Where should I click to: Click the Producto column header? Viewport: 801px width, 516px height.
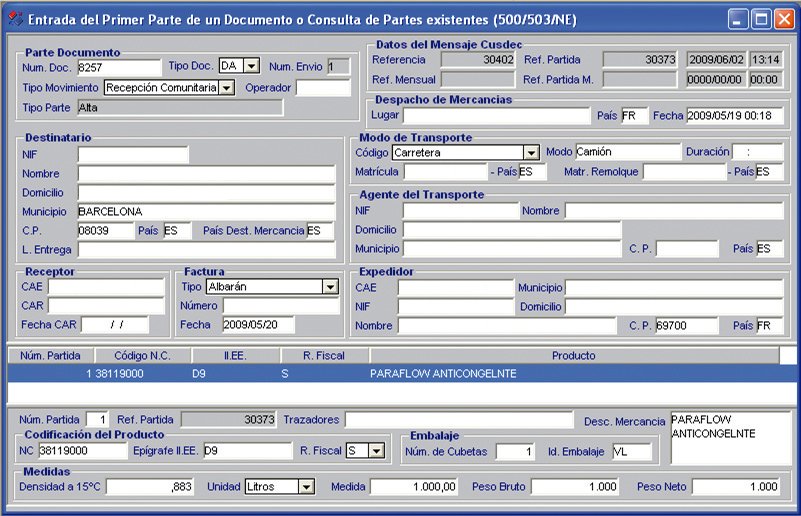(573, 355)
